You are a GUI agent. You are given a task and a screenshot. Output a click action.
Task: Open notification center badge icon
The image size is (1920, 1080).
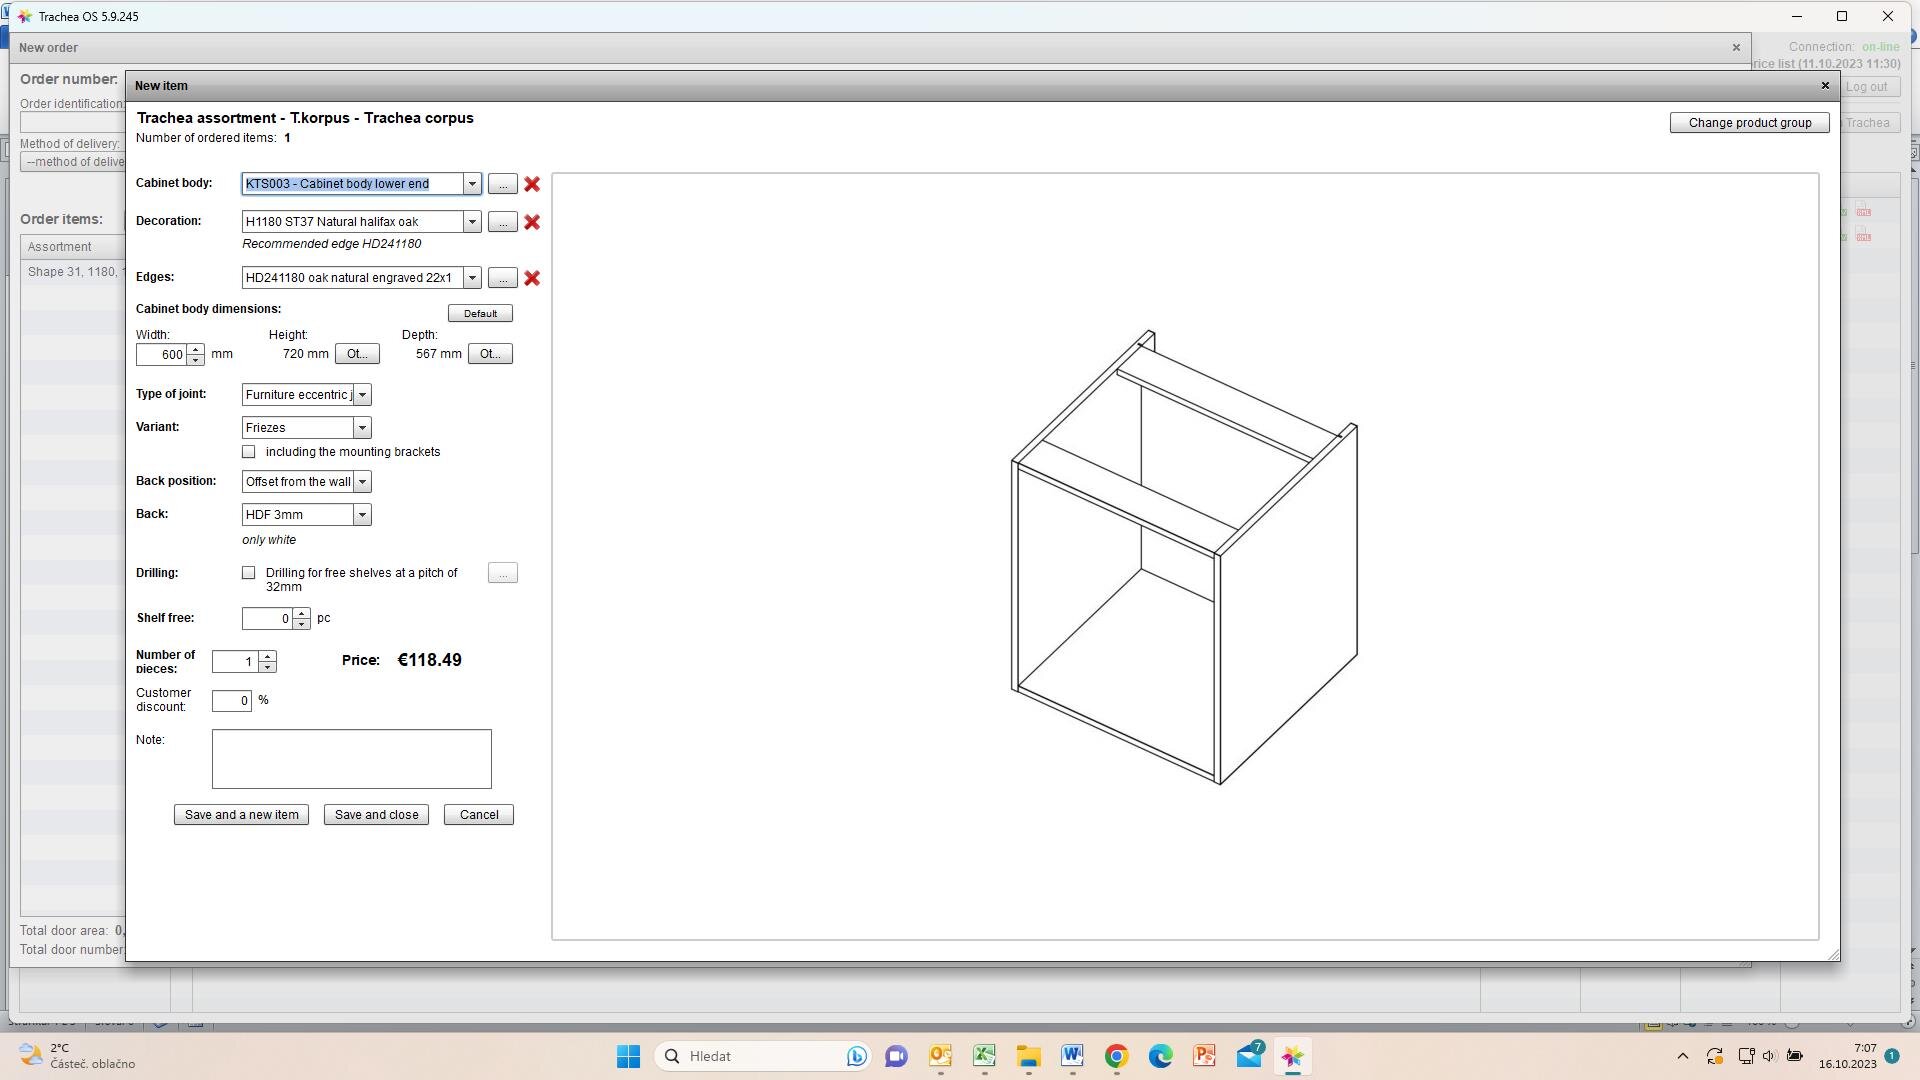(x=1892, y=1056)
